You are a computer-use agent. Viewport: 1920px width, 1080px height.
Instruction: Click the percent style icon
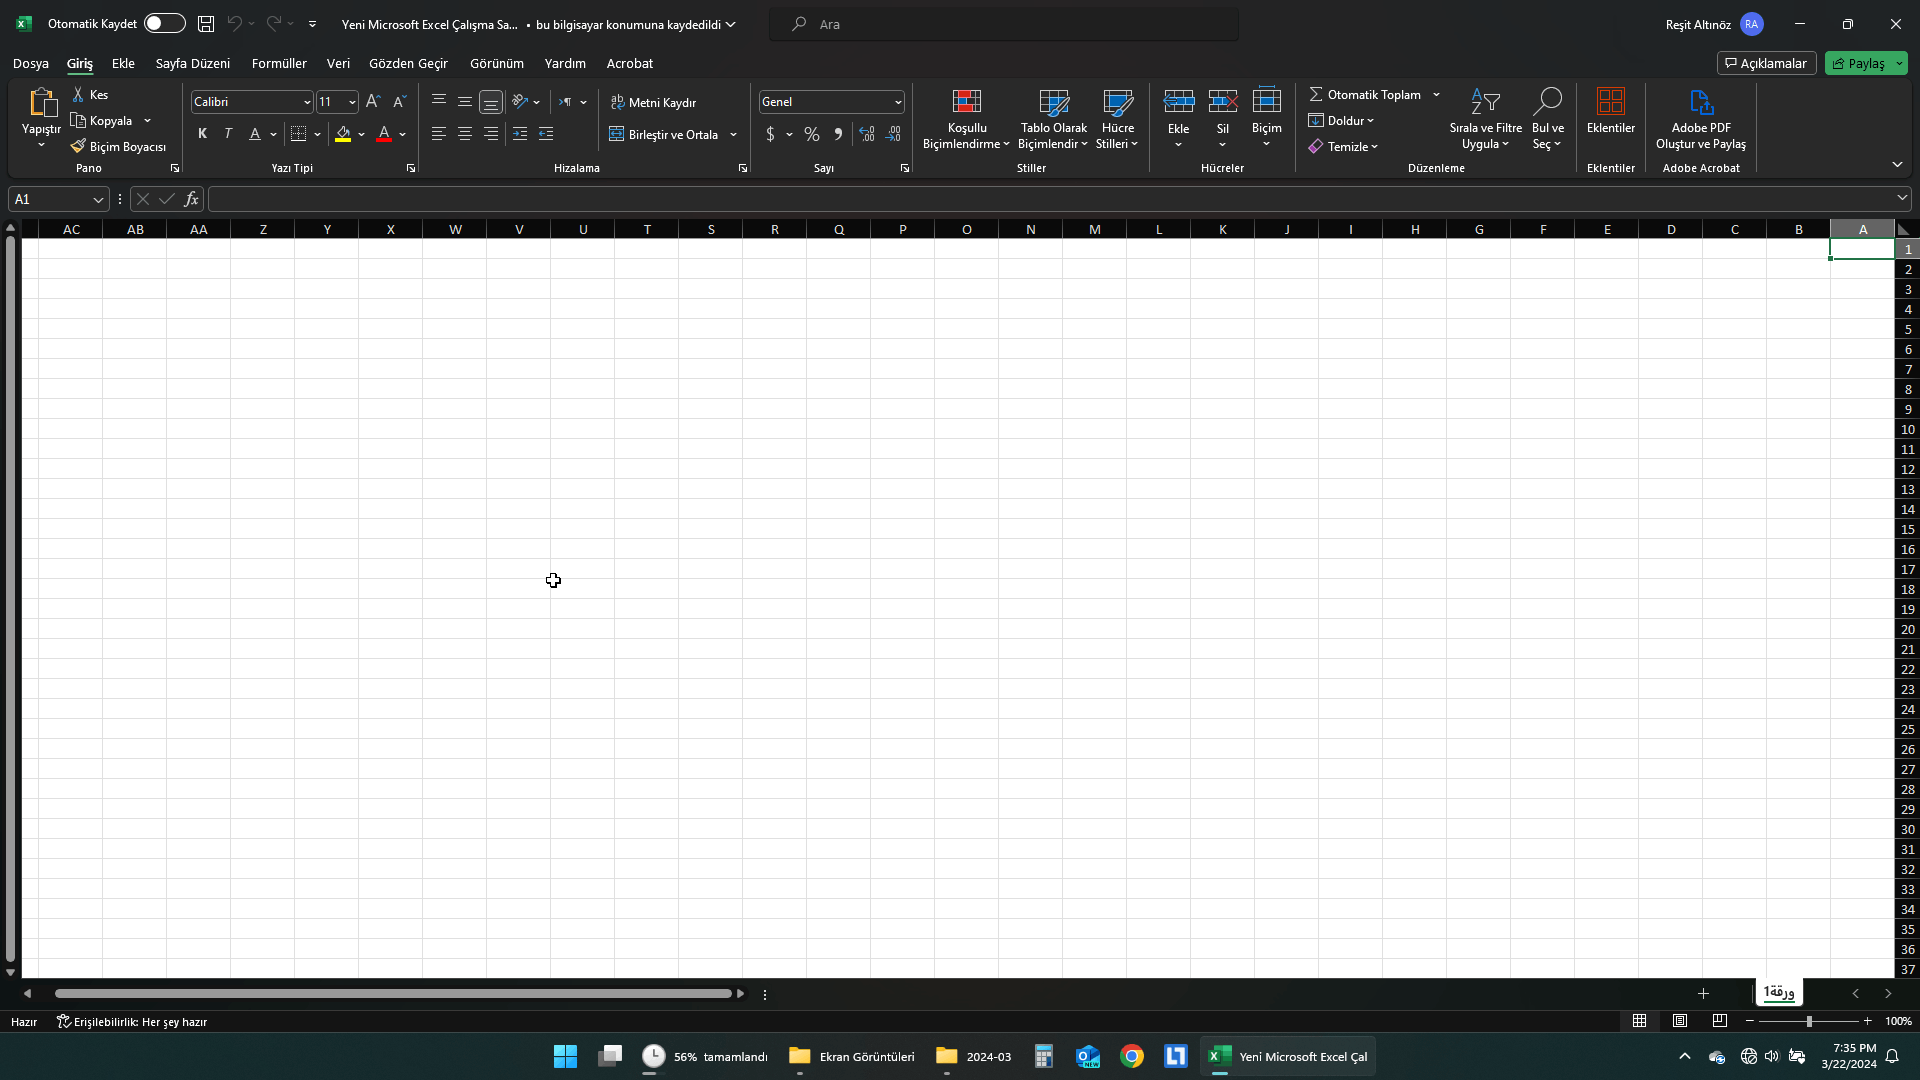pyautogui.click(x=812, y=134)
